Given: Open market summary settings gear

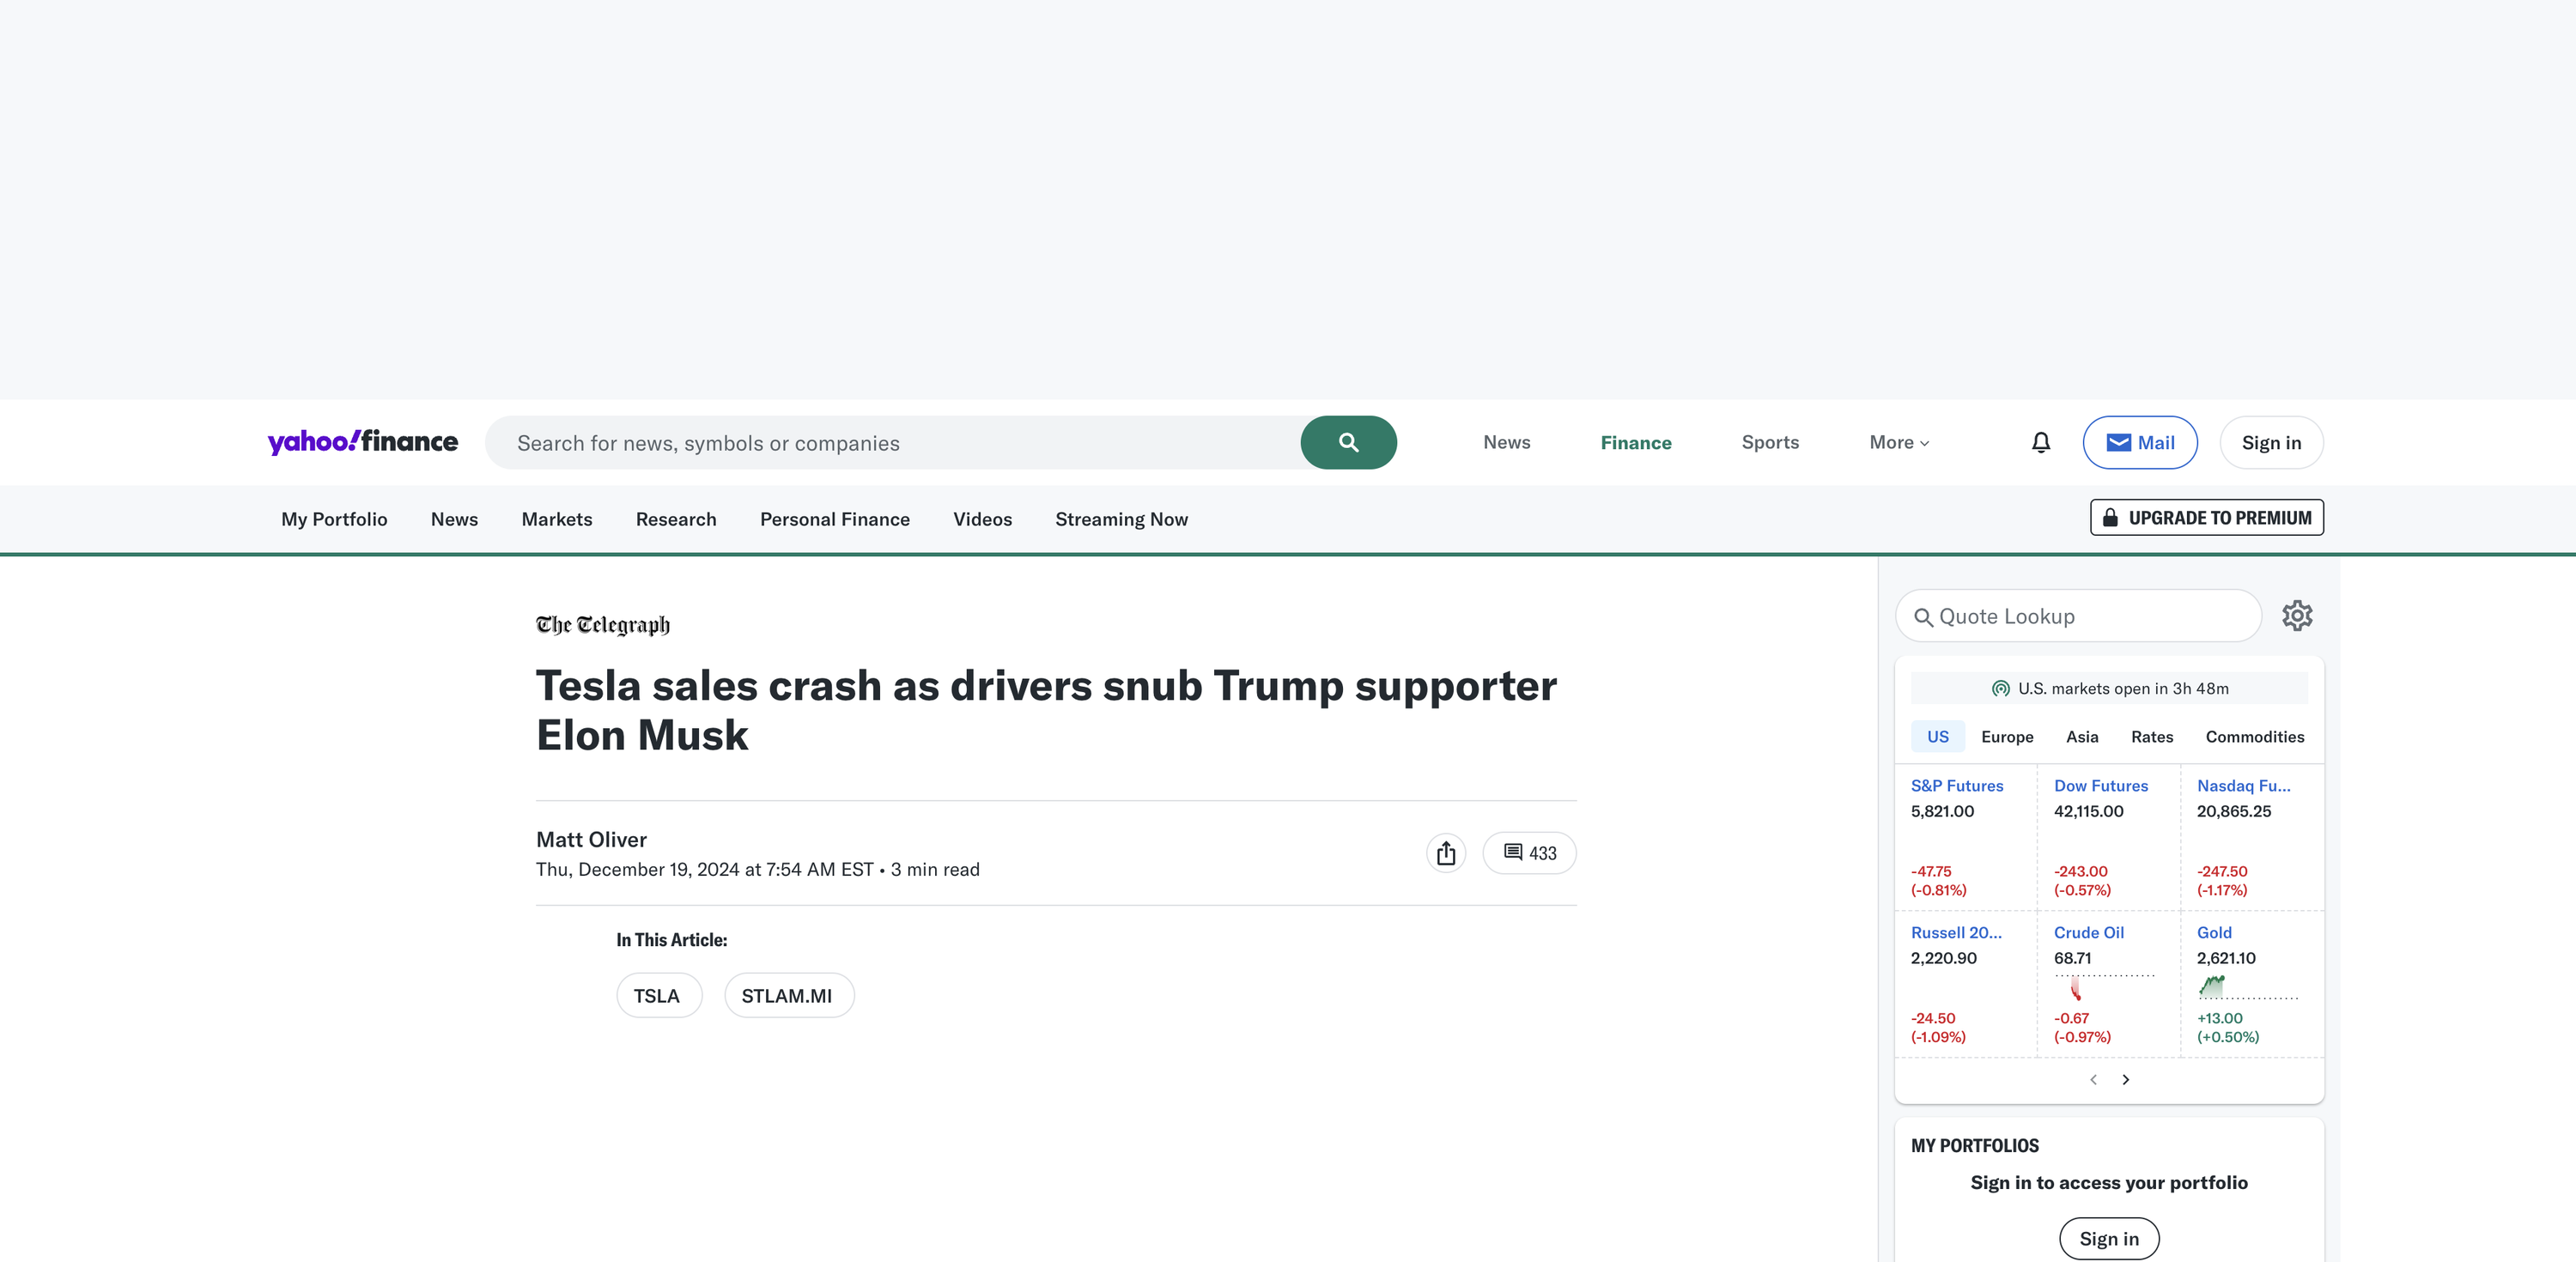Looking at the screenshot, I should coord(2297,615).
